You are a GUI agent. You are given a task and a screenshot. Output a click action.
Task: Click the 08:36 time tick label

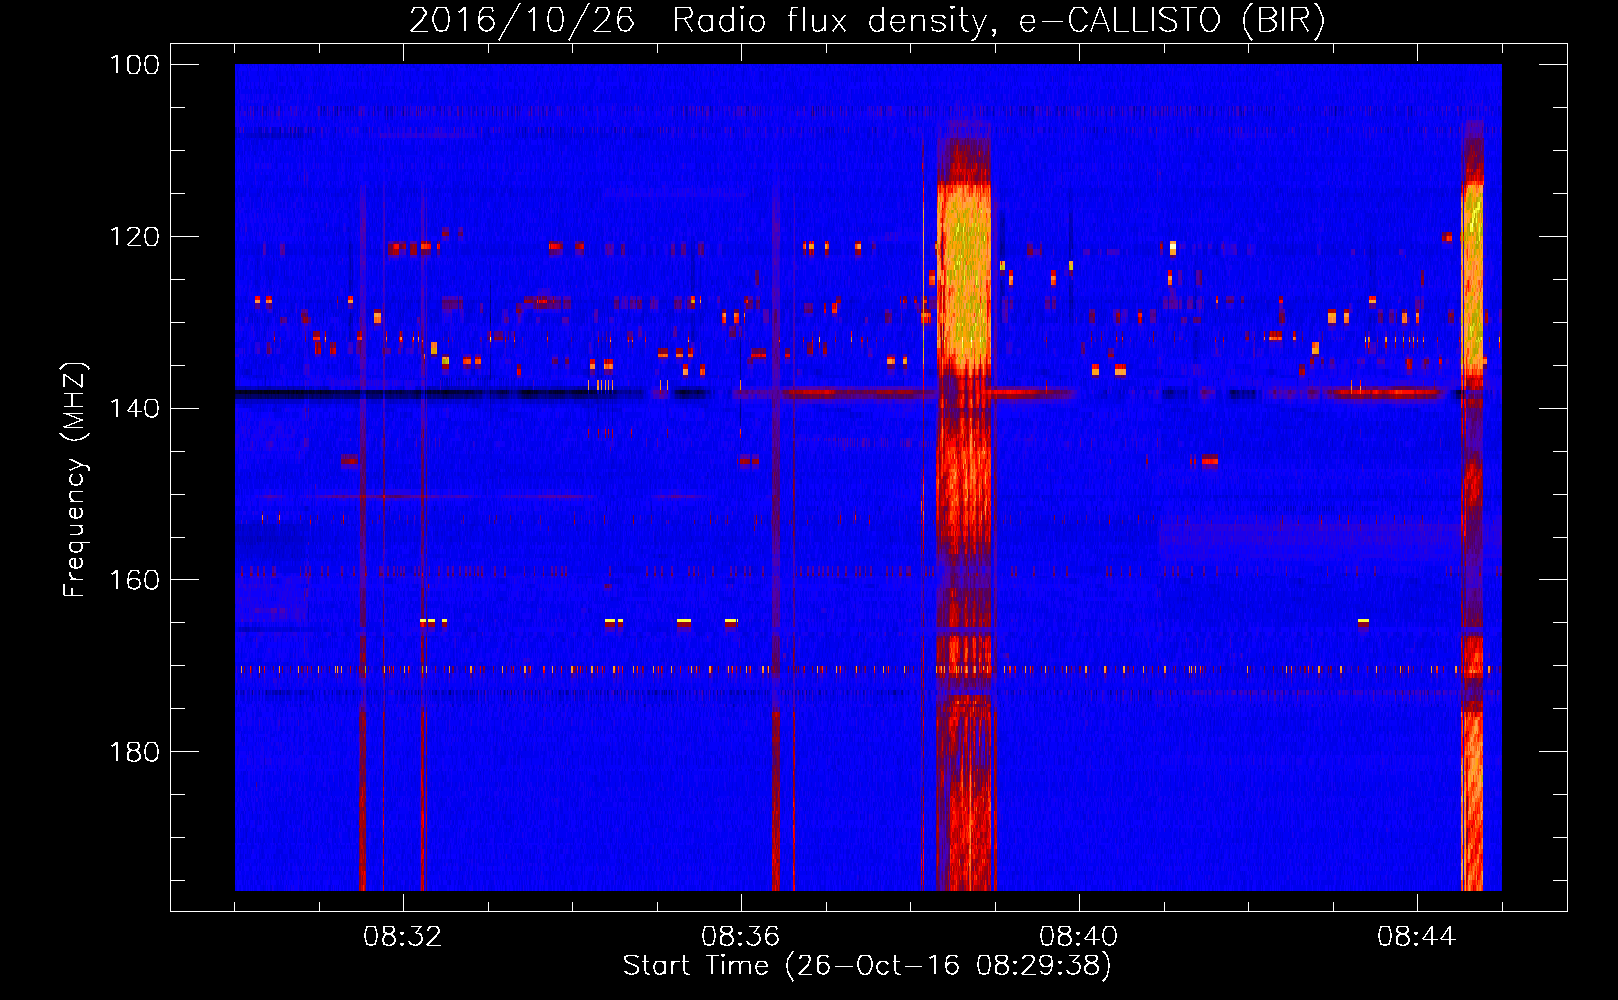point(741,937)
